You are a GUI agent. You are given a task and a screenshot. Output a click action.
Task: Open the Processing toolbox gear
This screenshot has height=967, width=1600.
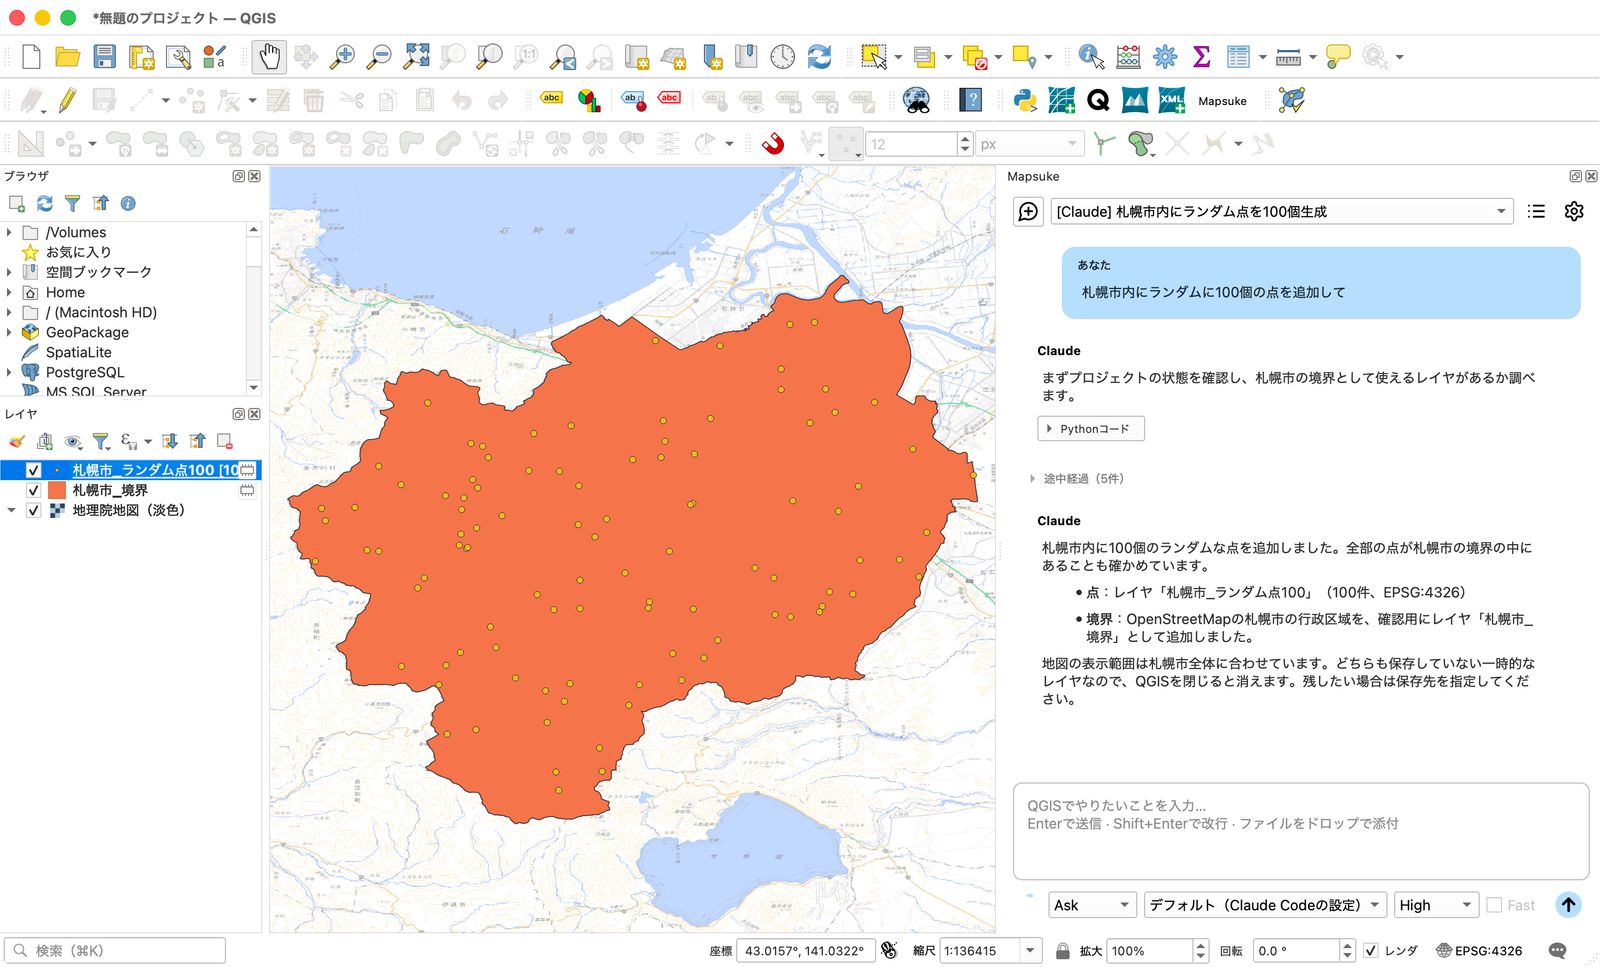point(1165,57)
